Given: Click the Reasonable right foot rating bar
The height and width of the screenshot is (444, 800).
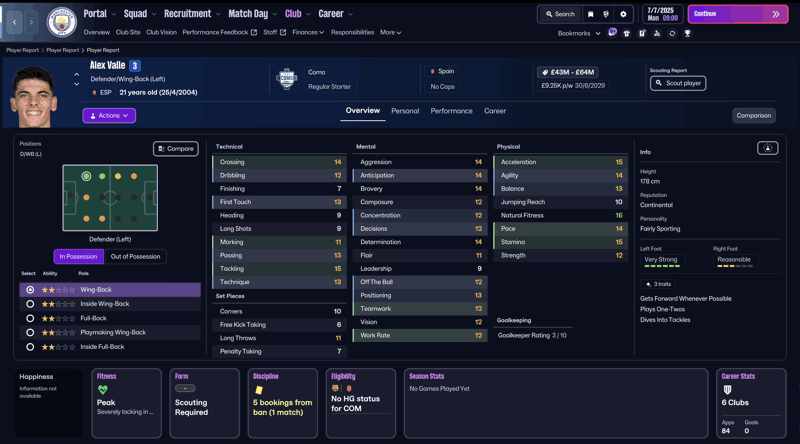Looking at the screenshot, I should pos(735,261).
